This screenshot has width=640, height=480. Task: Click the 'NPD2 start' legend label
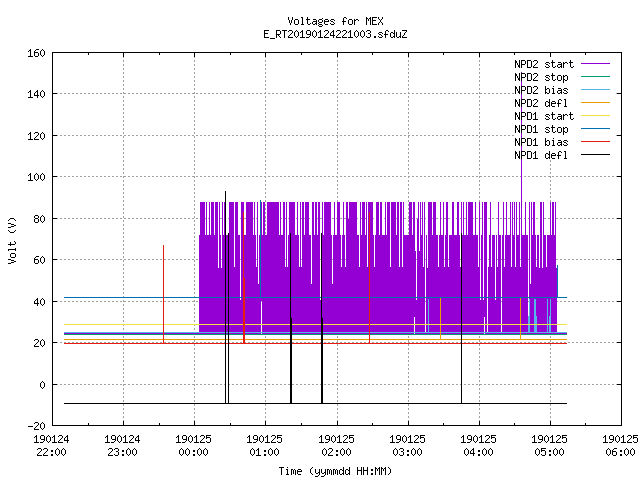(544, 64)
